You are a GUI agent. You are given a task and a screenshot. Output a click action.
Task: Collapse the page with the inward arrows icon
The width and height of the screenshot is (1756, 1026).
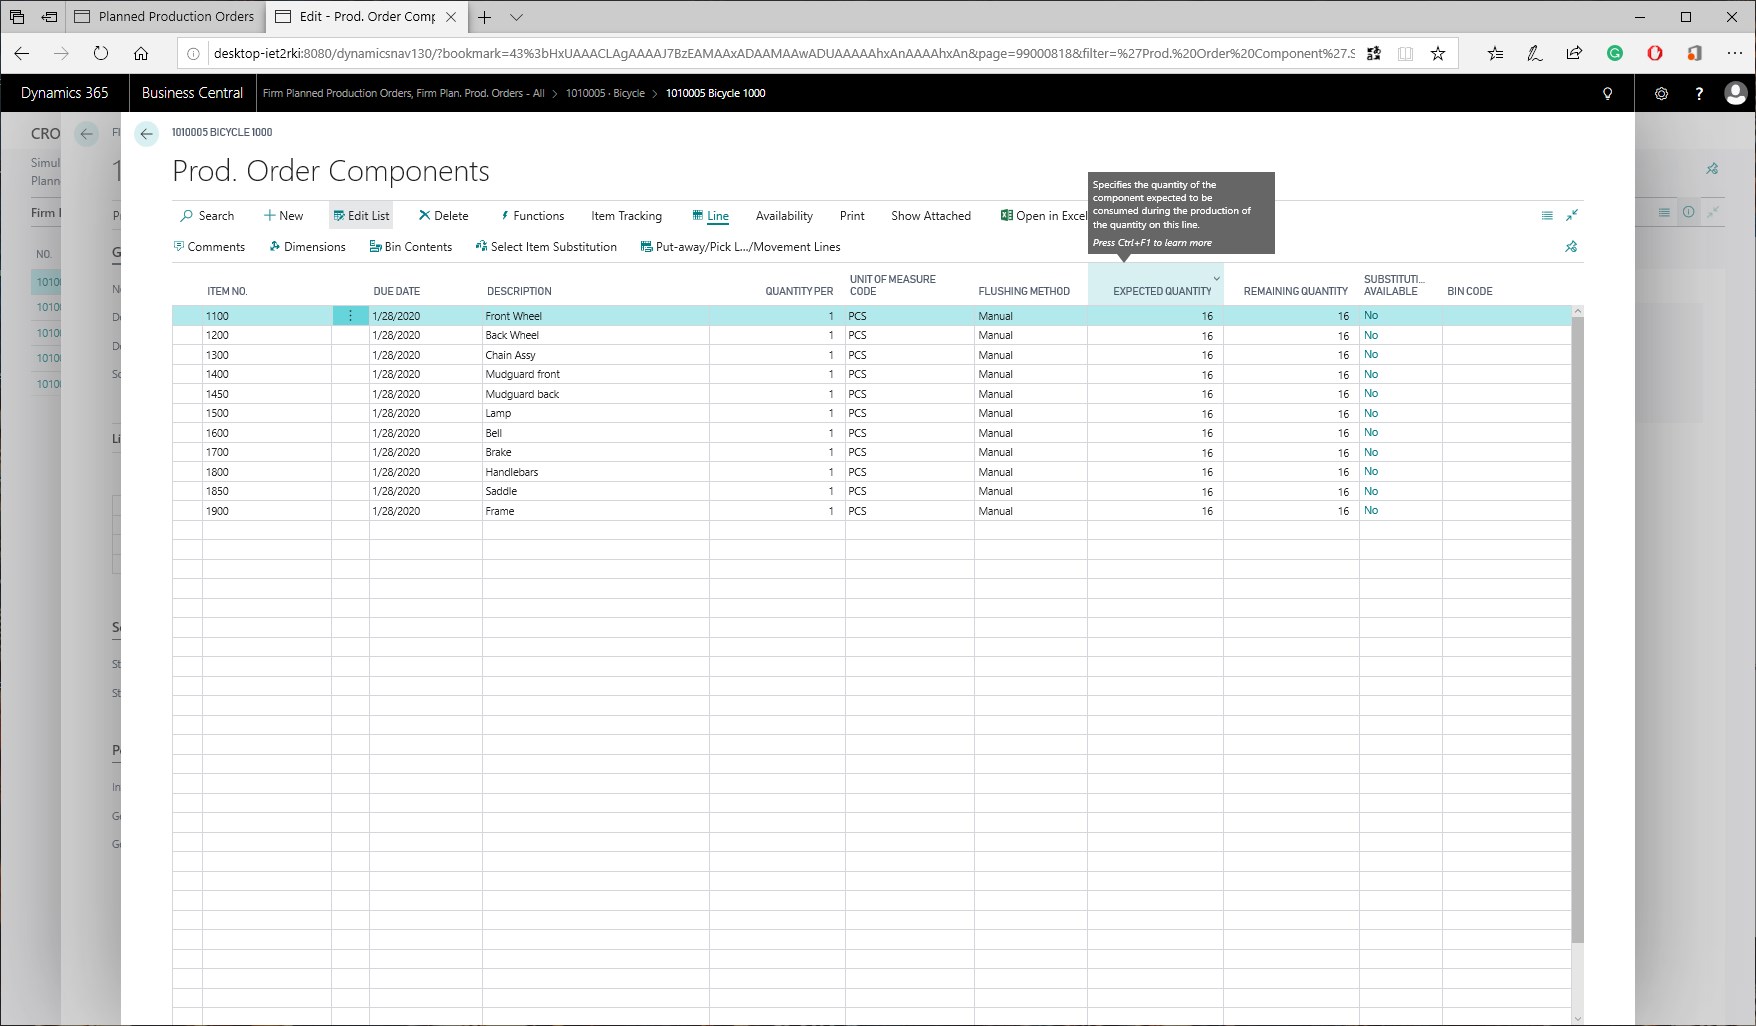1572,215
